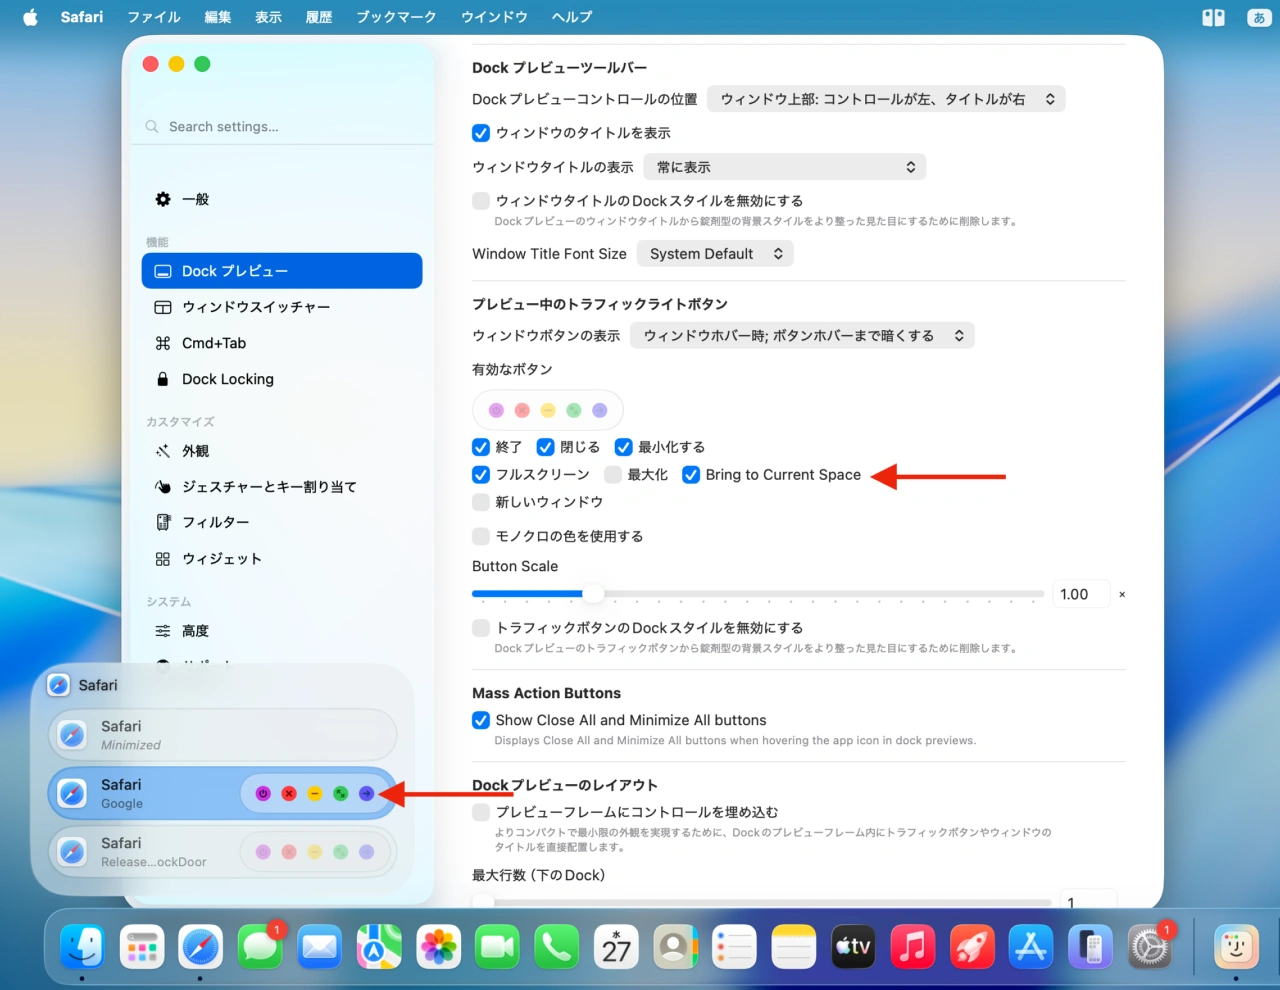The height and width of the screenshot is (990, 1280).
Task: Open the 表示 menu
Action: coord(268,17)
